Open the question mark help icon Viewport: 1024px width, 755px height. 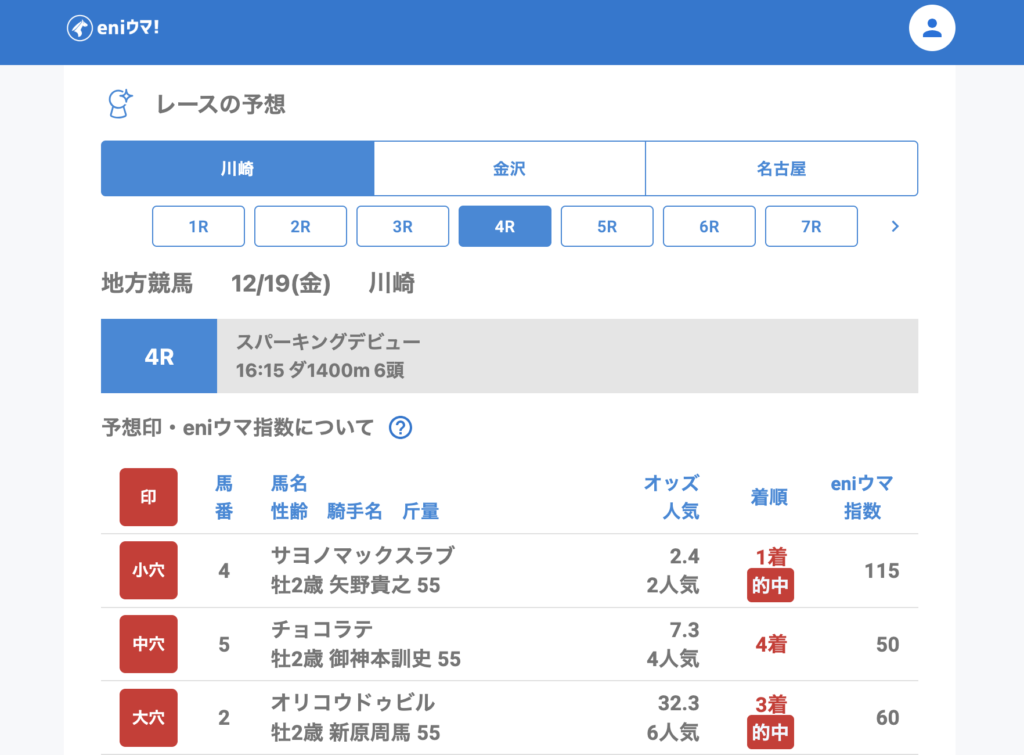click(400, 428)
